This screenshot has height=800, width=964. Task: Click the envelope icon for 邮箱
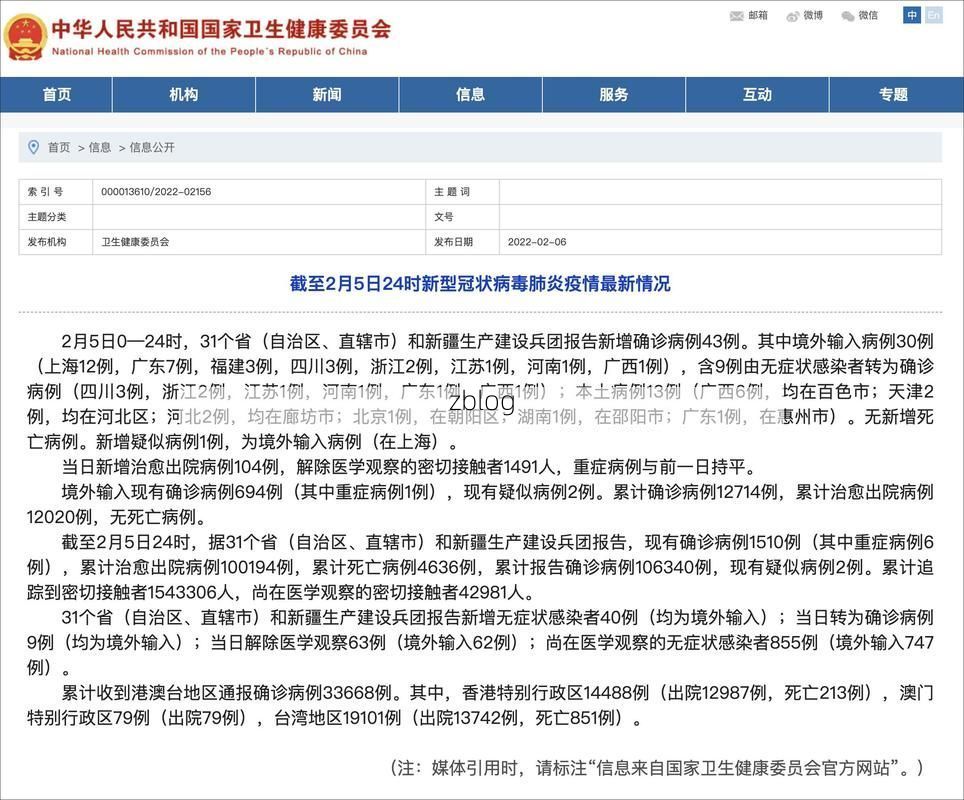coord(737,15)
